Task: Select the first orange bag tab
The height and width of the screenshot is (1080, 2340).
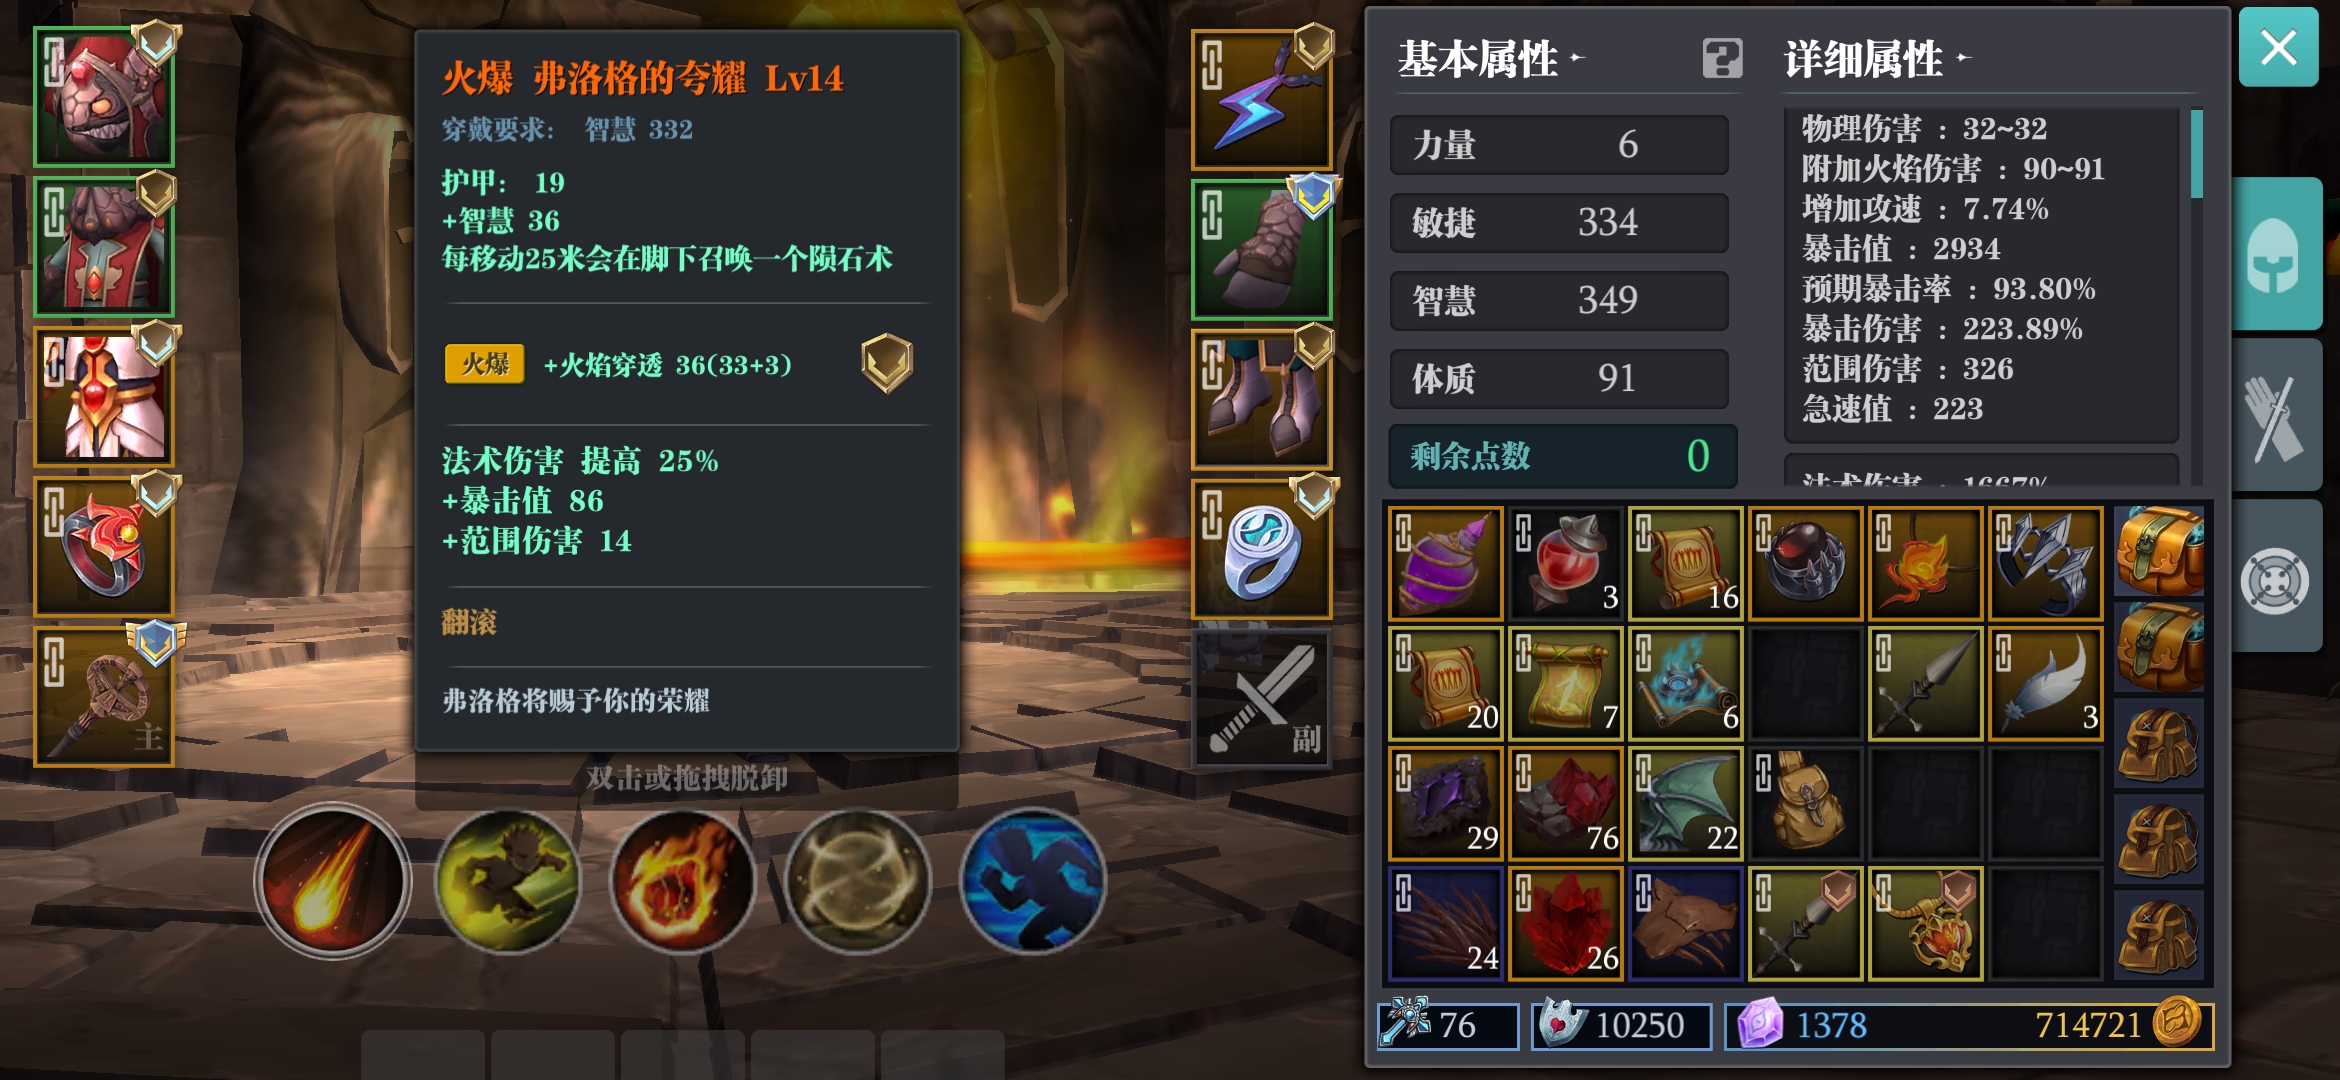Action: point(2160,551)
